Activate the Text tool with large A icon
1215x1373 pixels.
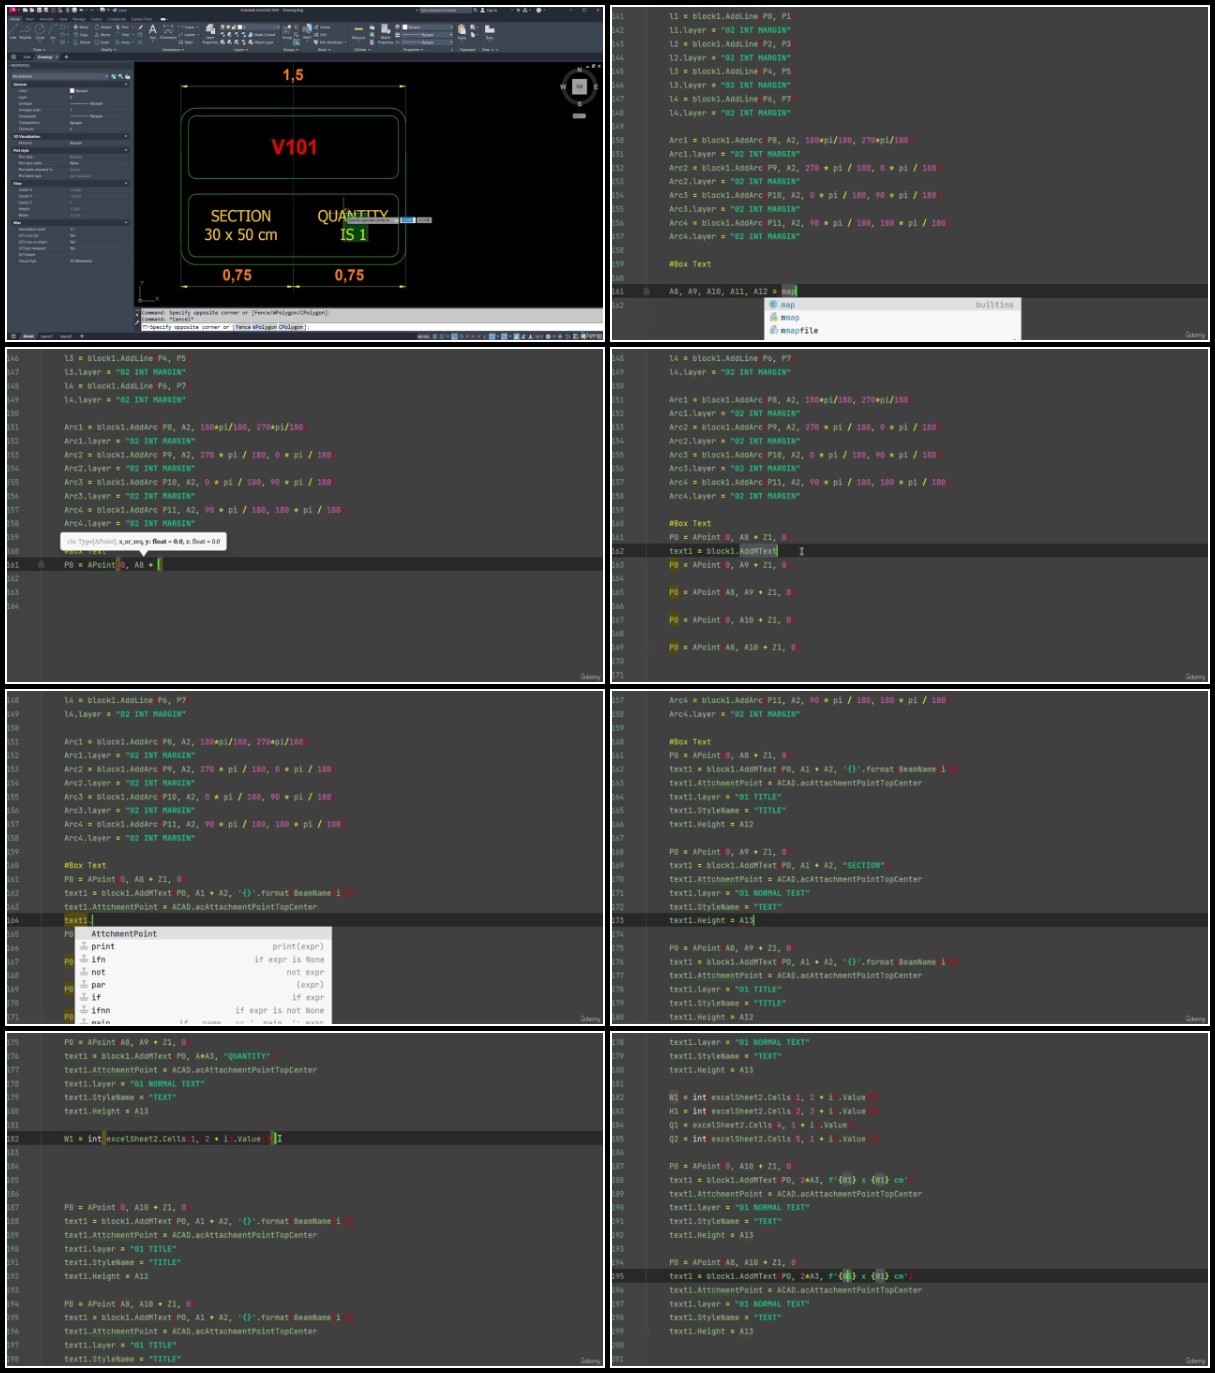tap(153, 32)
